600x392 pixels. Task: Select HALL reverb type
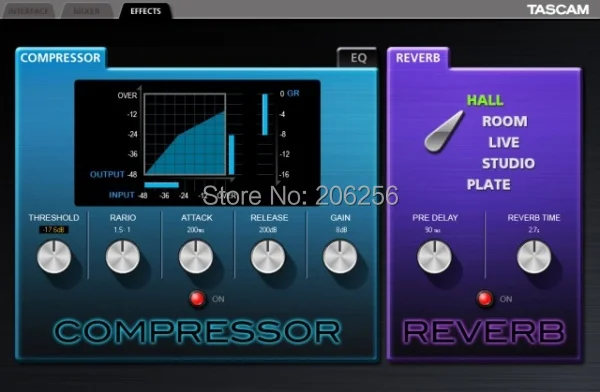coord(485,100)
